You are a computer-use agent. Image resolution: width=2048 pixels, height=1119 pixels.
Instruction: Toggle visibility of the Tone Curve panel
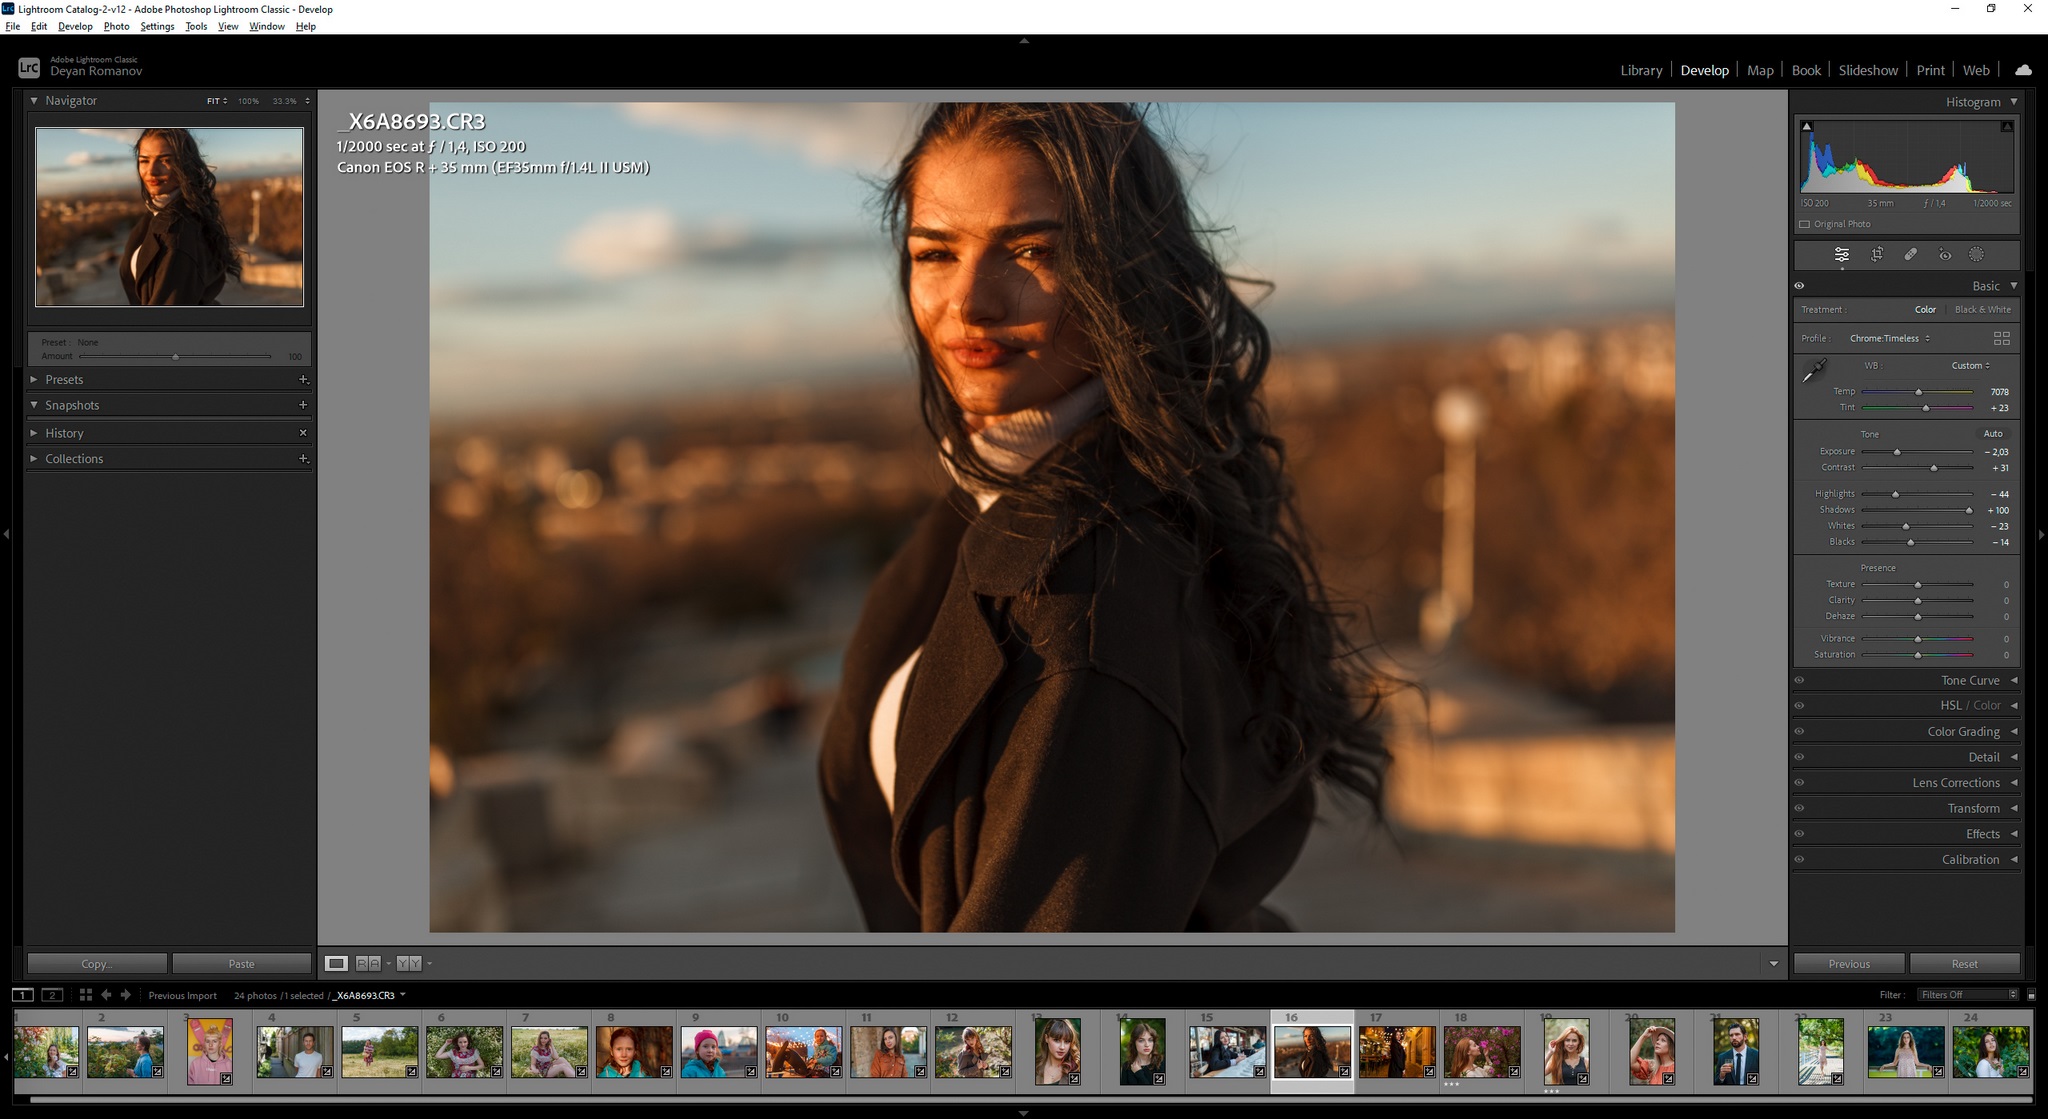click(x=1799, y=681)
